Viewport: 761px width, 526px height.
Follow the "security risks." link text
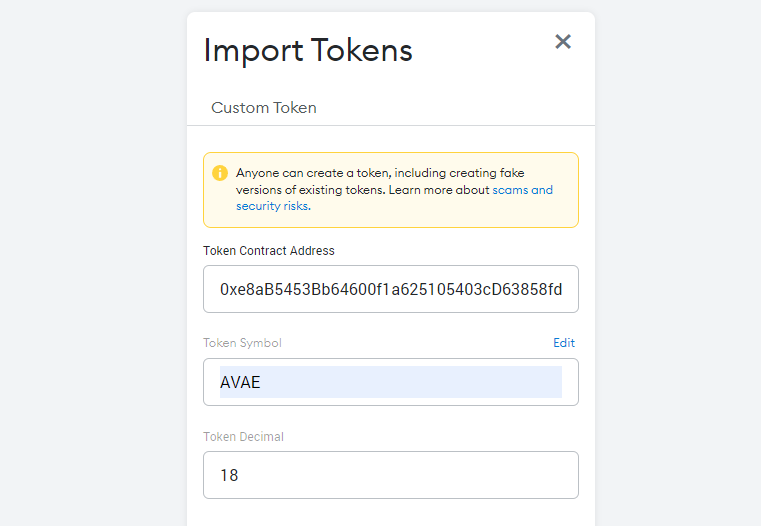[273, 206]
